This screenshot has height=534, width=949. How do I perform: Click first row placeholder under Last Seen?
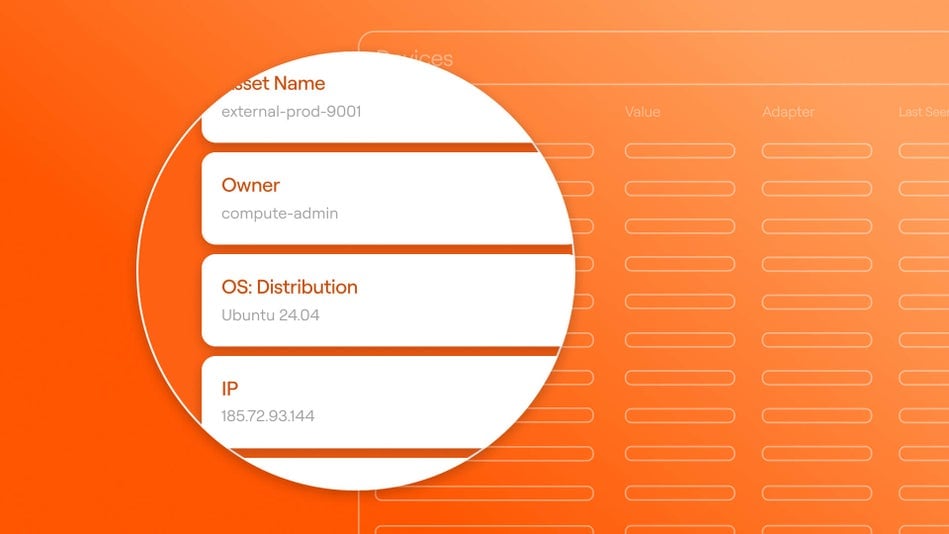click(923, 151)
